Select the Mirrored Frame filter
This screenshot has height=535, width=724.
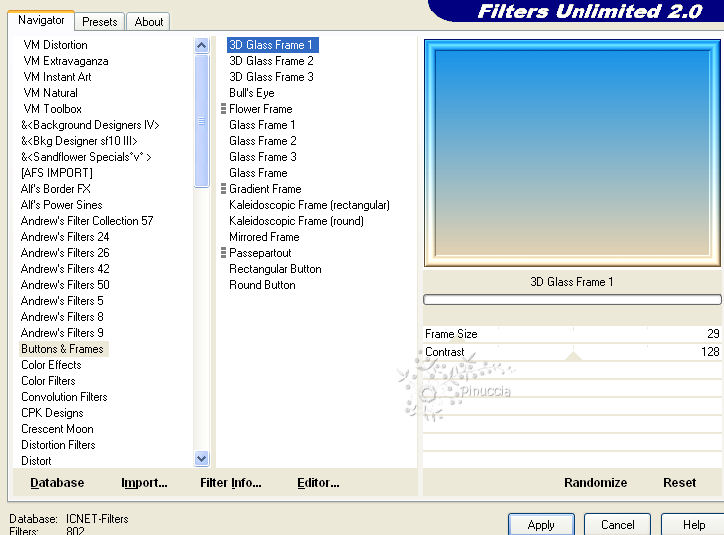264,237
